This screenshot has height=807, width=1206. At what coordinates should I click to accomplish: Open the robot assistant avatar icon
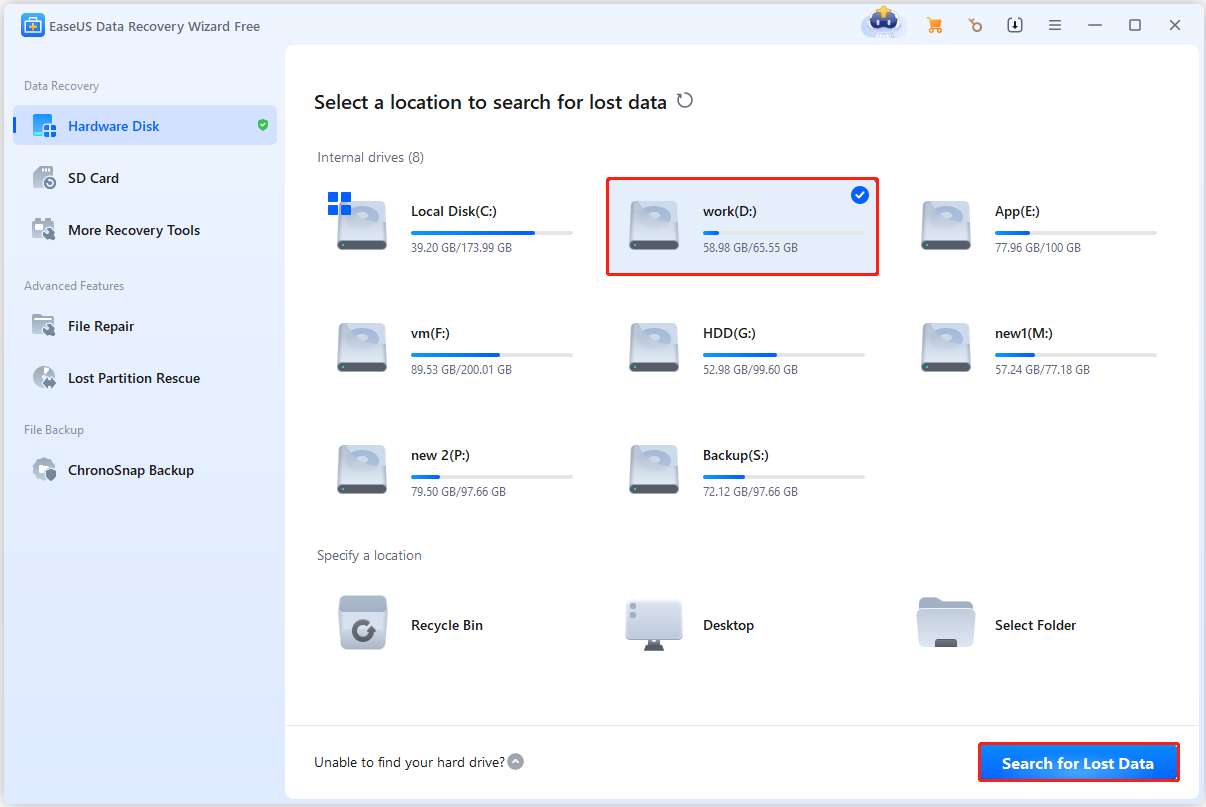884,23
